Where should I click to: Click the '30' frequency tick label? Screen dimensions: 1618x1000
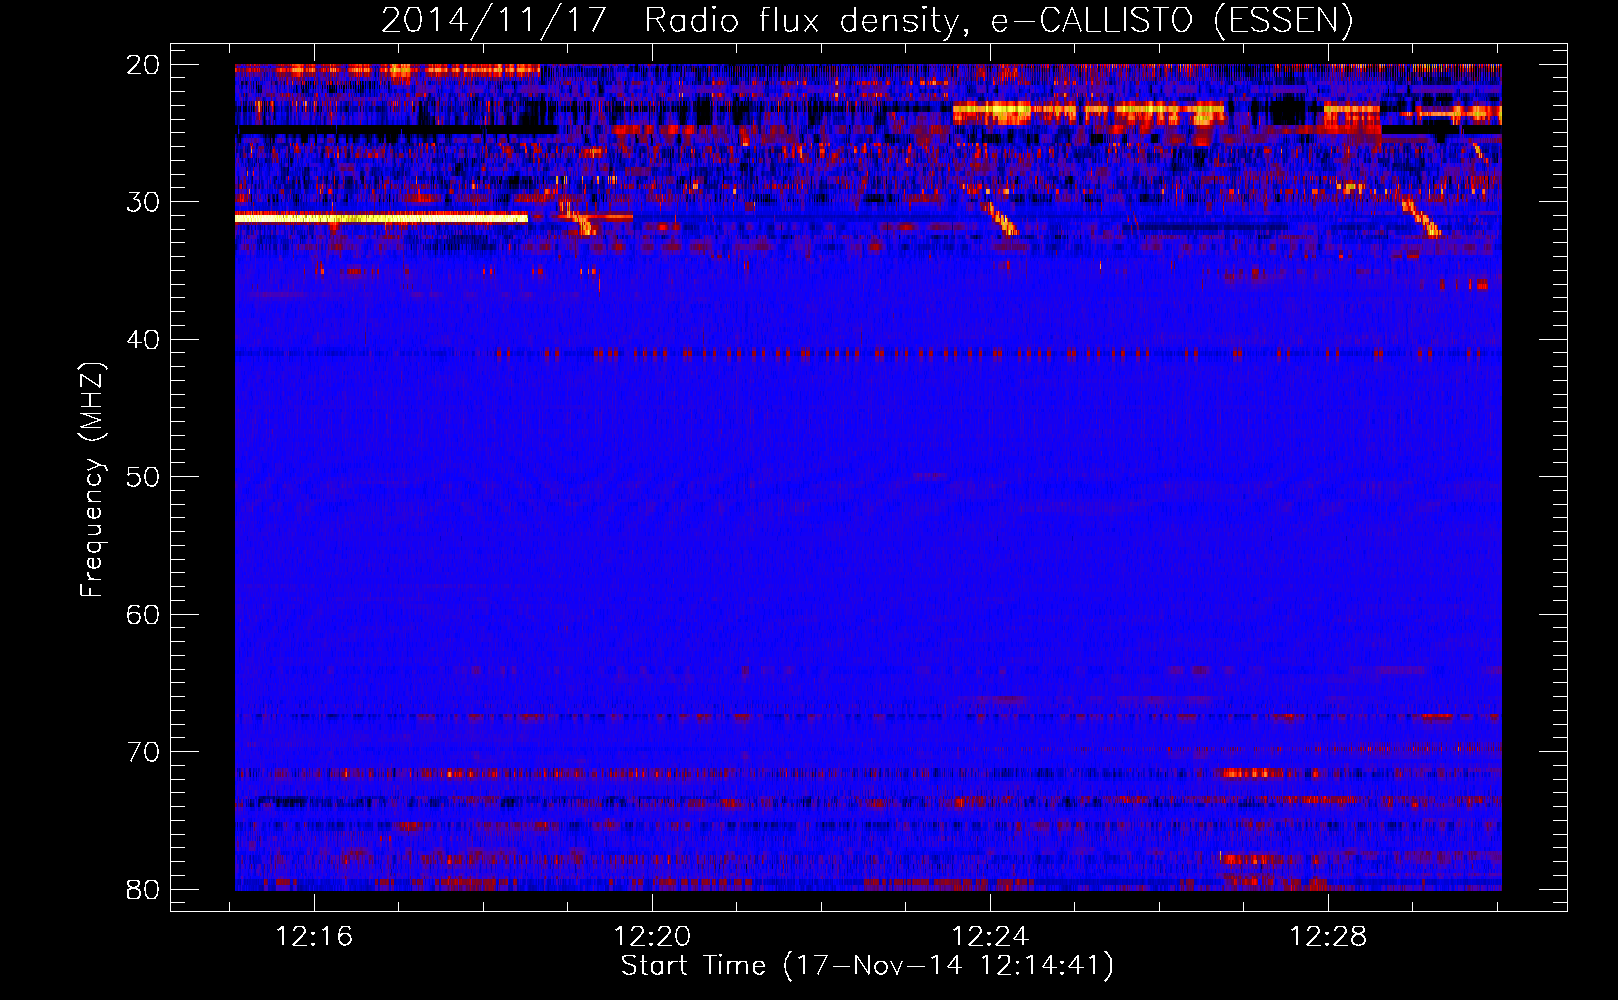pos(143,202)
